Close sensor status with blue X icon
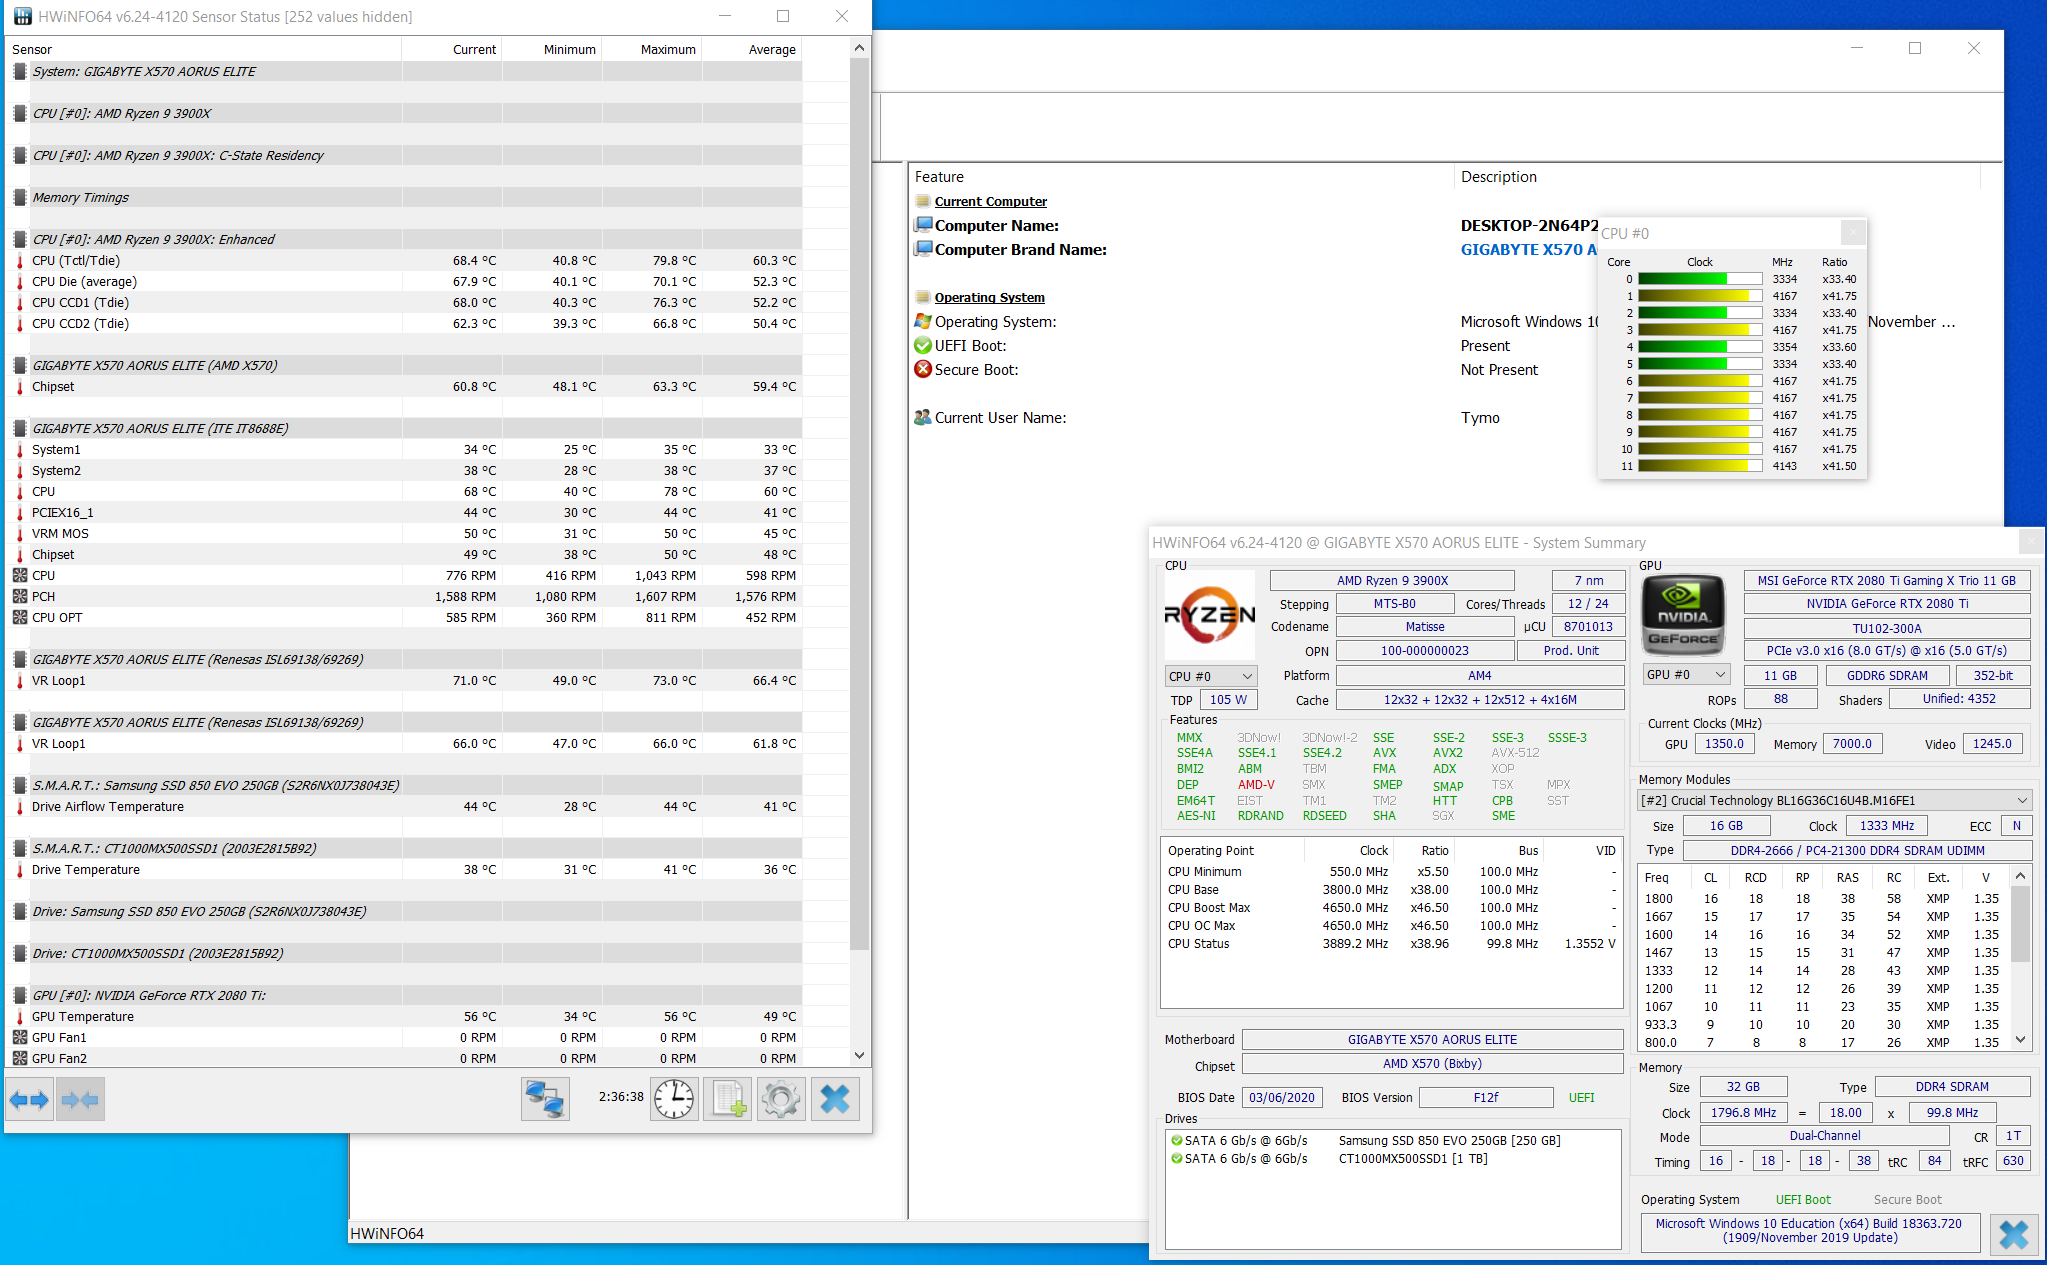This screenshot has height=1265, width=2047. click(834, 1100)
